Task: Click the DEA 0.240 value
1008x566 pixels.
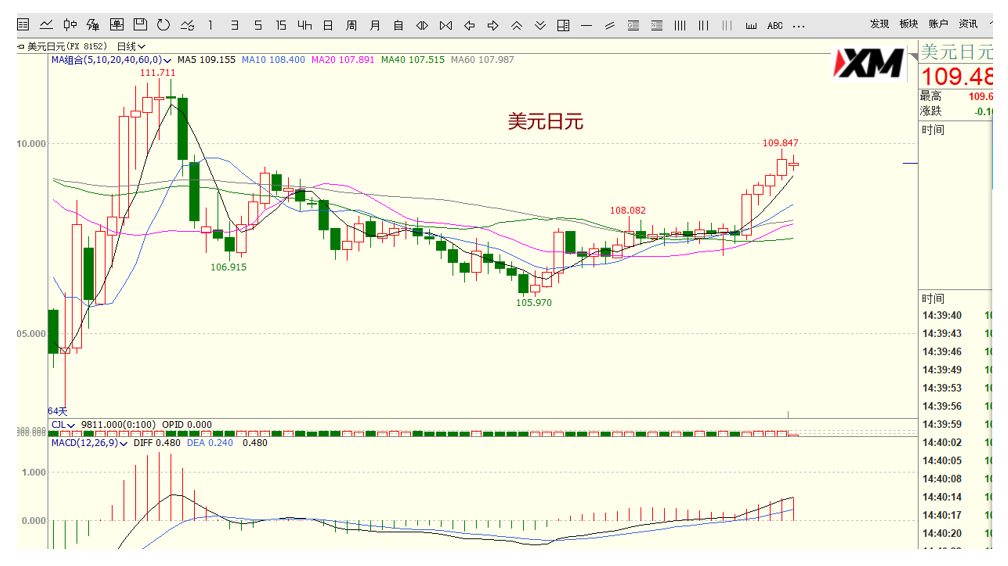Action: pos(210,443)
